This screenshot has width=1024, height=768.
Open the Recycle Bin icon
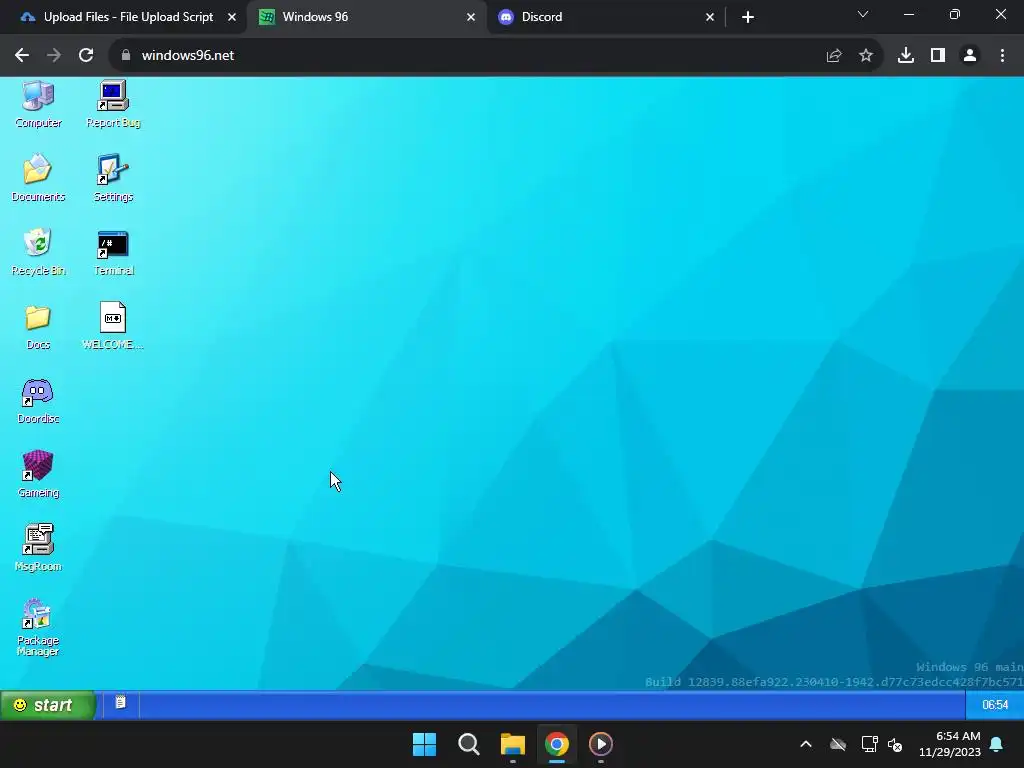38,252
